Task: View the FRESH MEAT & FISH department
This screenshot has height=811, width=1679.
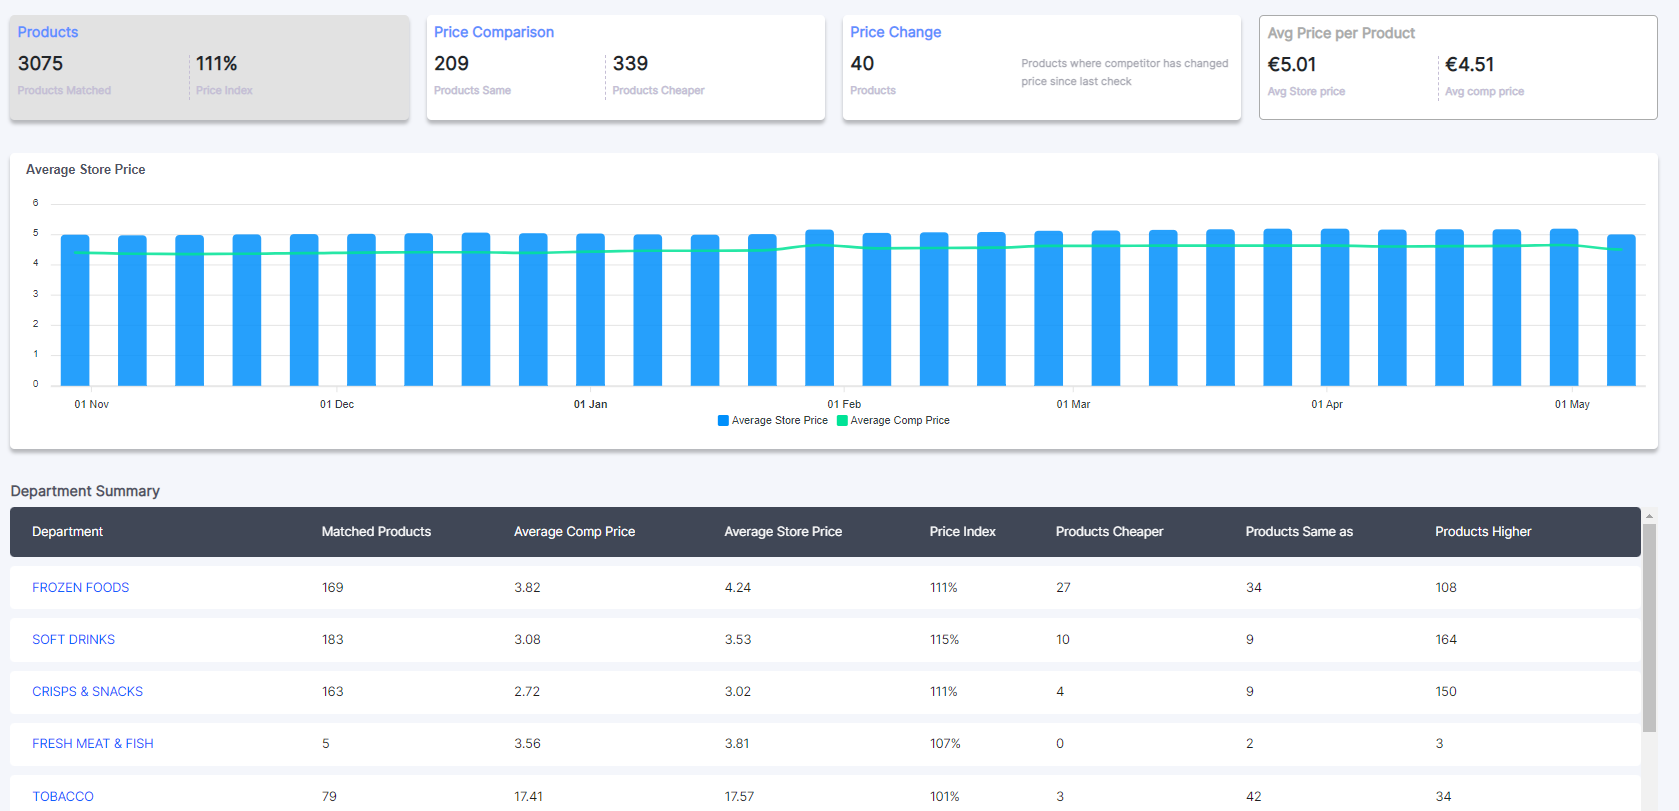Action: pyautogui.click(x=92, y=744)
